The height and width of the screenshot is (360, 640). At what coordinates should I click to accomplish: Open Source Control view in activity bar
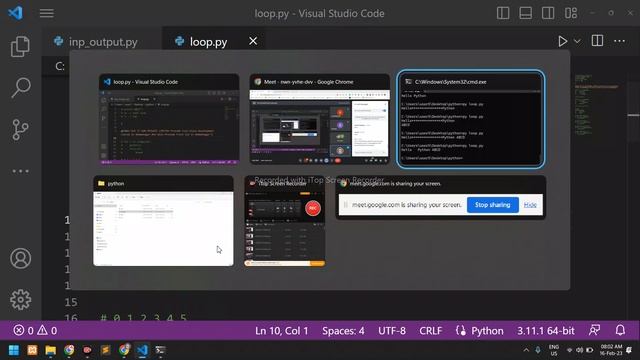point(20,130)
